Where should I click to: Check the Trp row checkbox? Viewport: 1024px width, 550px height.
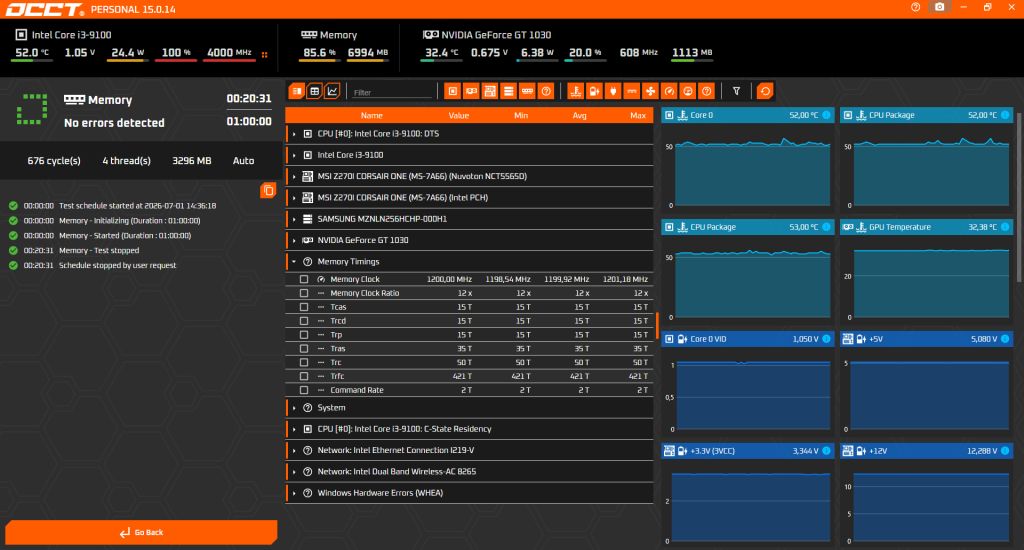[304, 334]
